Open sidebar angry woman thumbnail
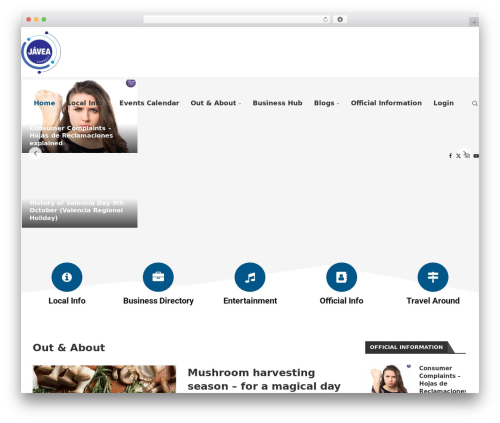The height and width of the screenshot is (423, 500). coord(390,379)
